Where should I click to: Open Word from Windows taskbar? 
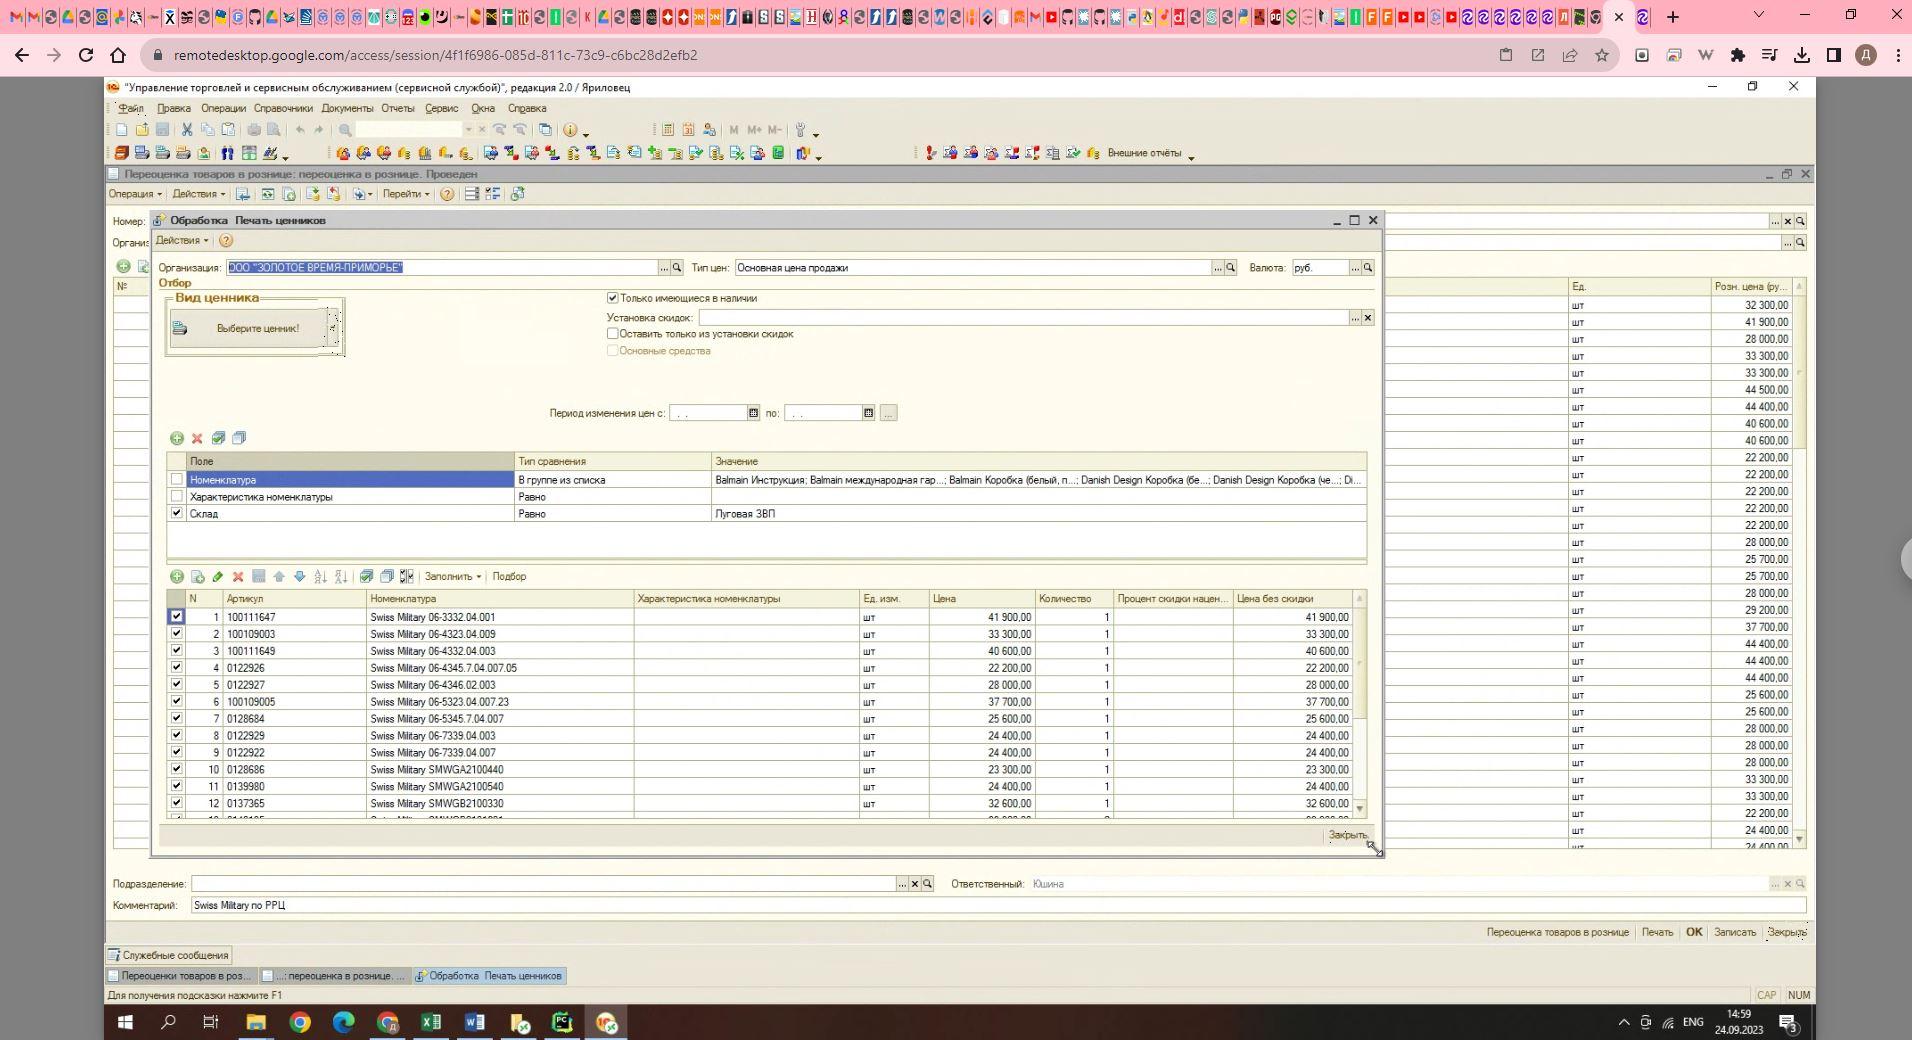coord(475,1022)
